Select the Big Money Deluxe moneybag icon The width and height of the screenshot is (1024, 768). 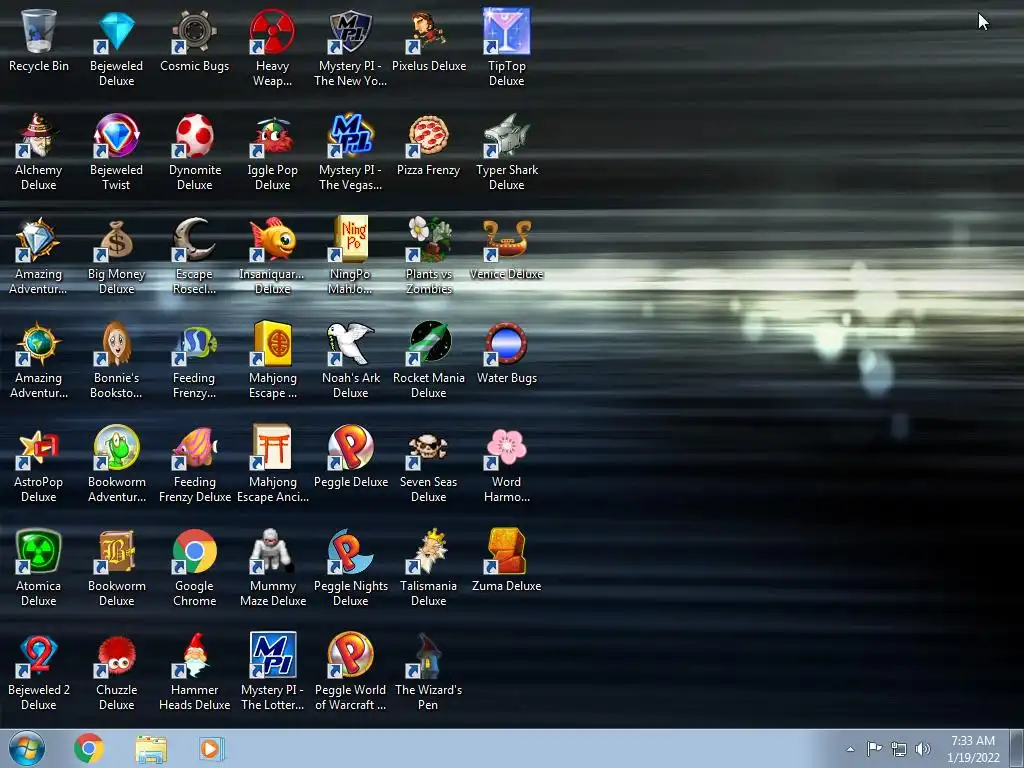pos(116,239)
